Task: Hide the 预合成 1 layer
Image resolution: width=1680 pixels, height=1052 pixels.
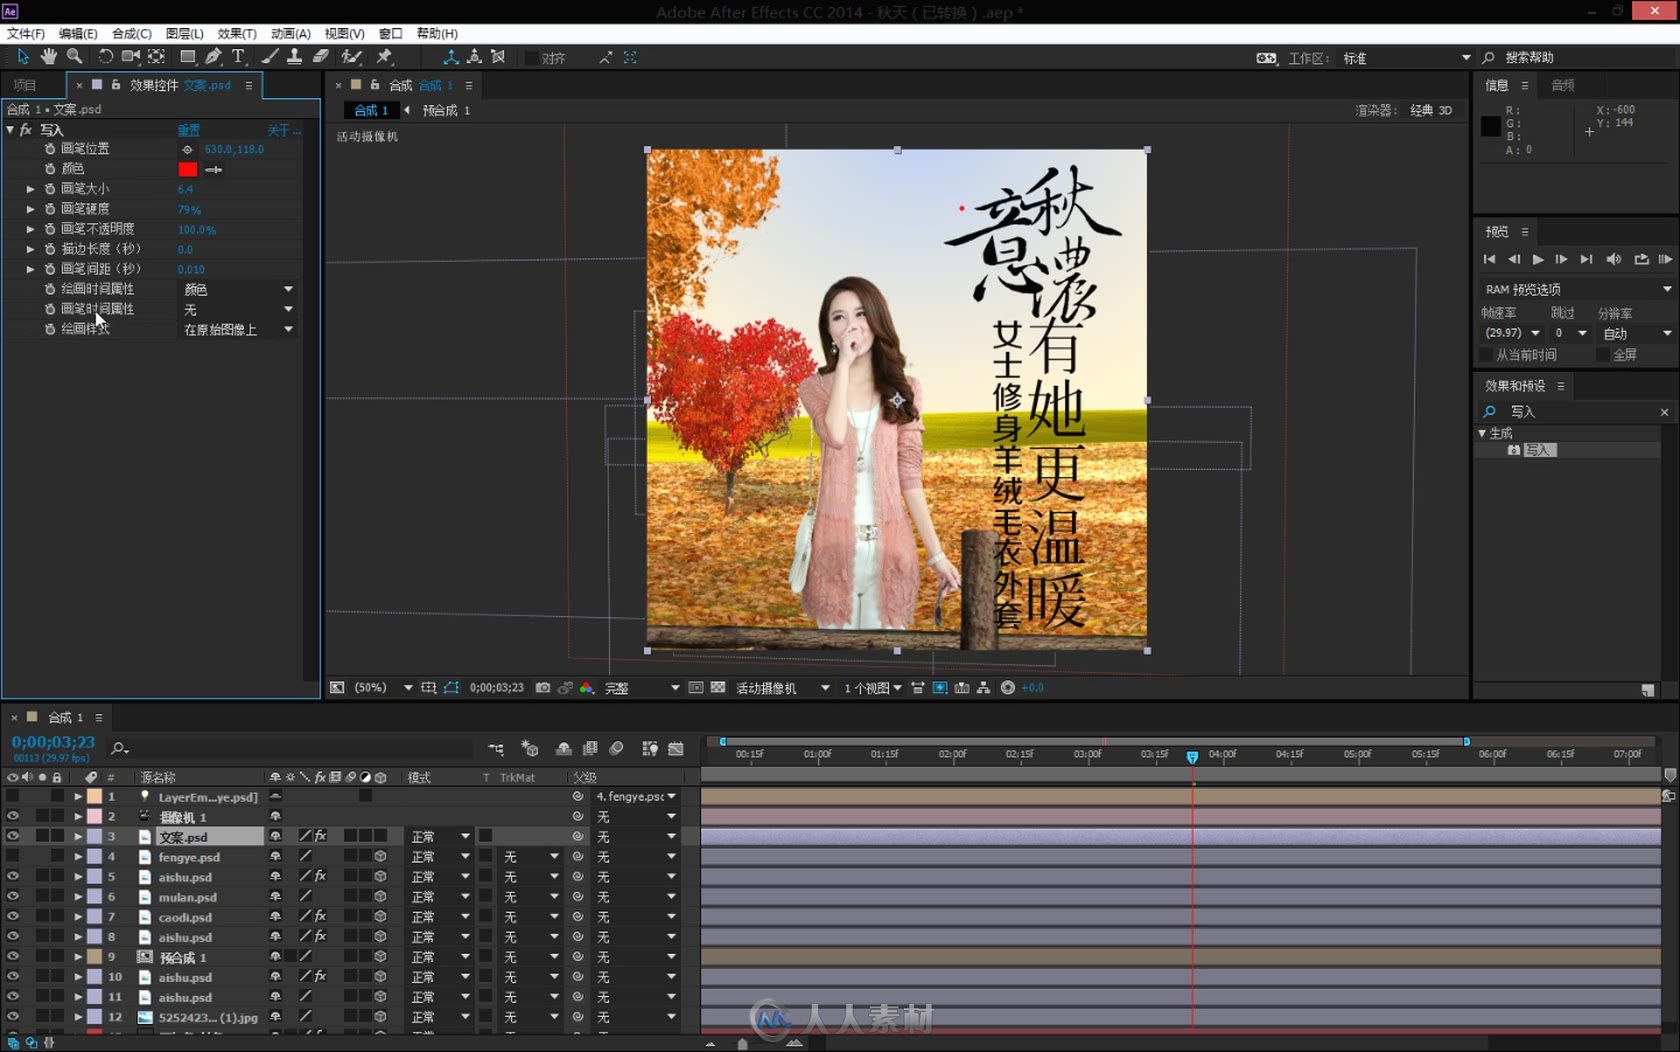Action: (x=12, y=956)
